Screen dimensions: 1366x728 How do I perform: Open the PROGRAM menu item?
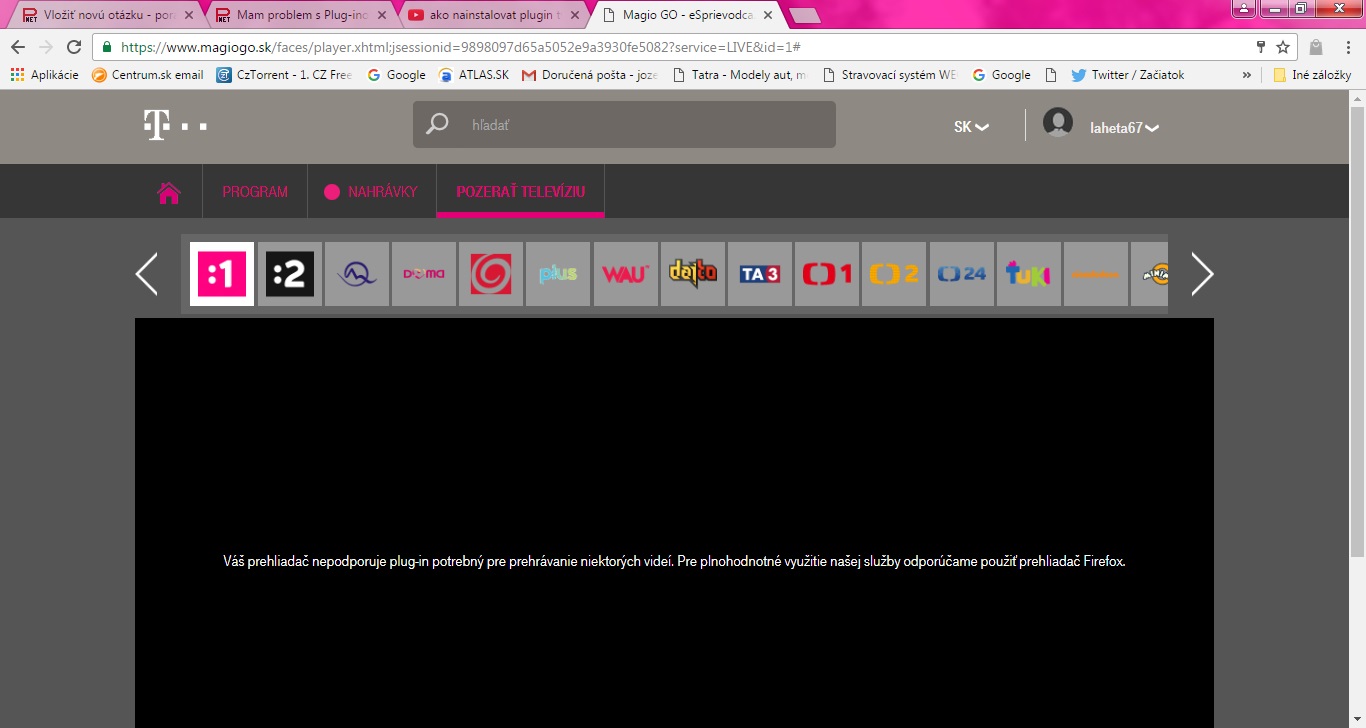pos(255,192)
